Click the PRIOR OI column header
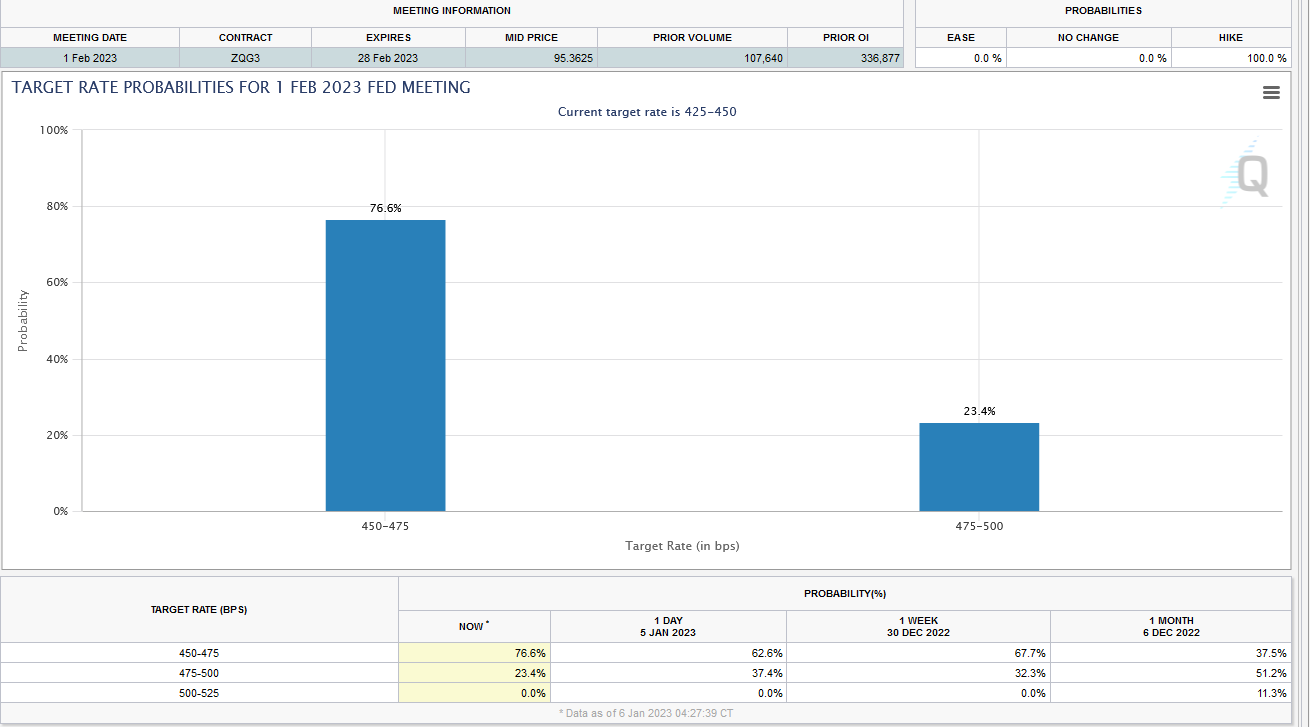The height and width of the screenshot is (727, 1310). [846, 37]
